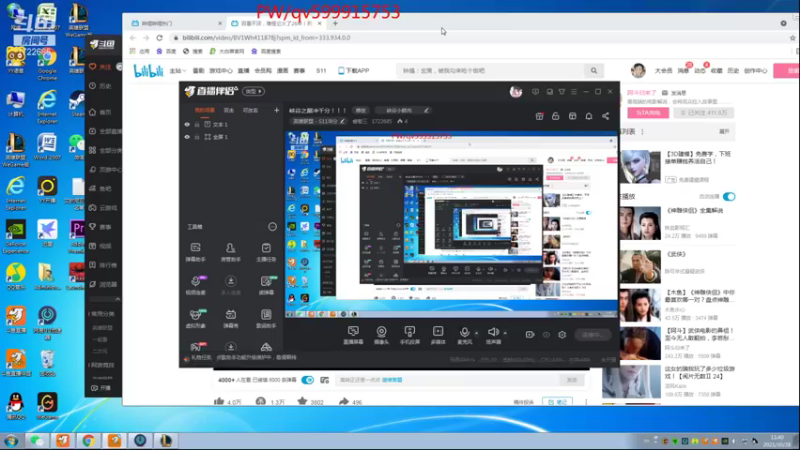The width and height of the screenshot is (800, 450).
Task: Open Google Chrome from the Windows taskbar
Action: point(88,440)
